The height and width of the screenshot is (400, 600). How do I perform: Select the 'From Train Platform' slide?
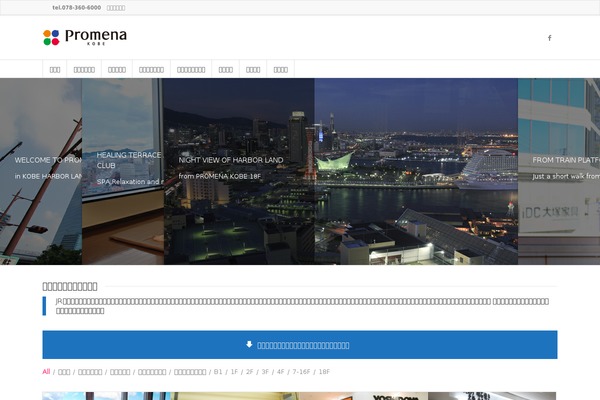pyautogui.click(x=559, y=171)
